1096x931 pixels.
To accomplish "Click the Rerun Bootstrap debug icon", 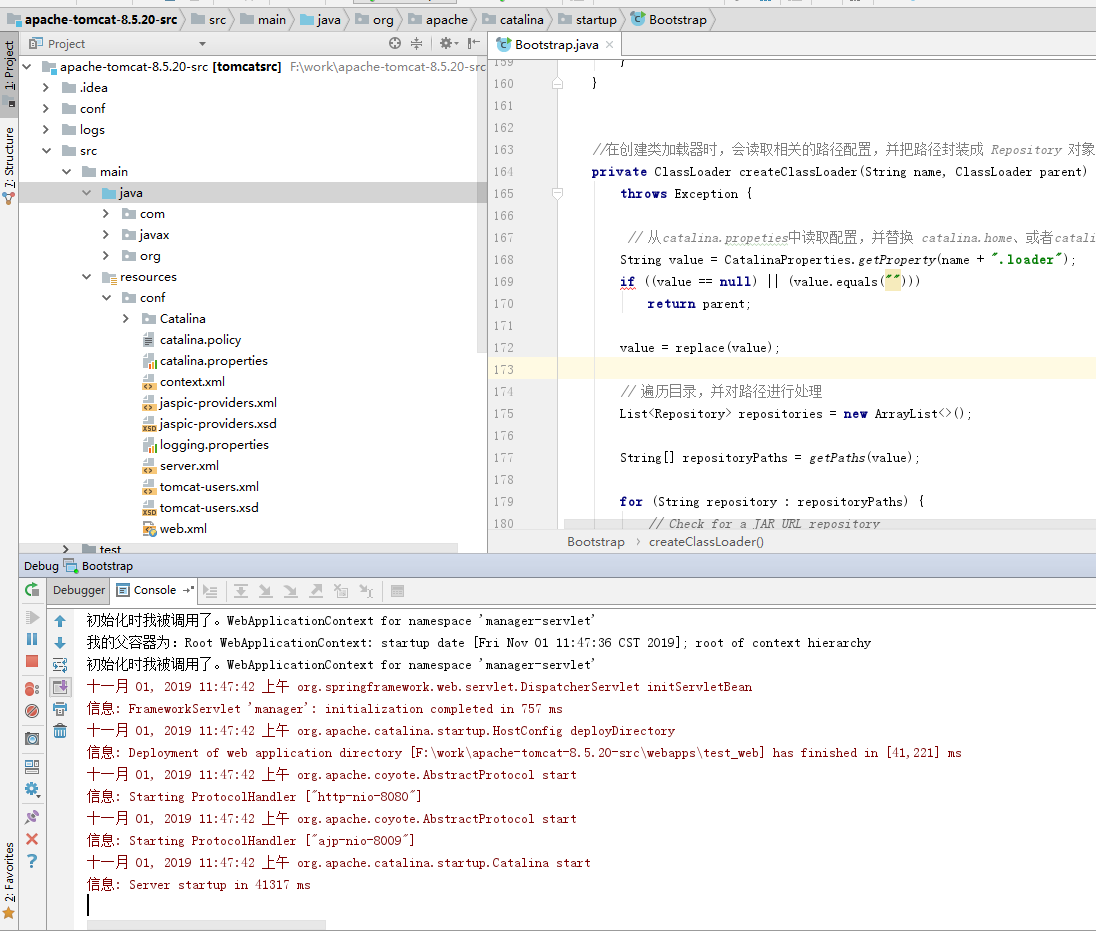I will (x=32, y=590).
